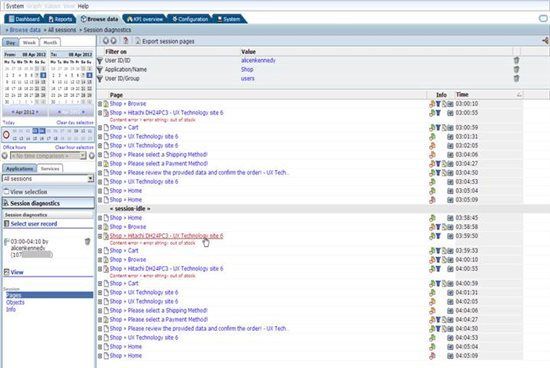
Task: Remove the Application/Name filter using its trash icon
Action: point(516,69)
